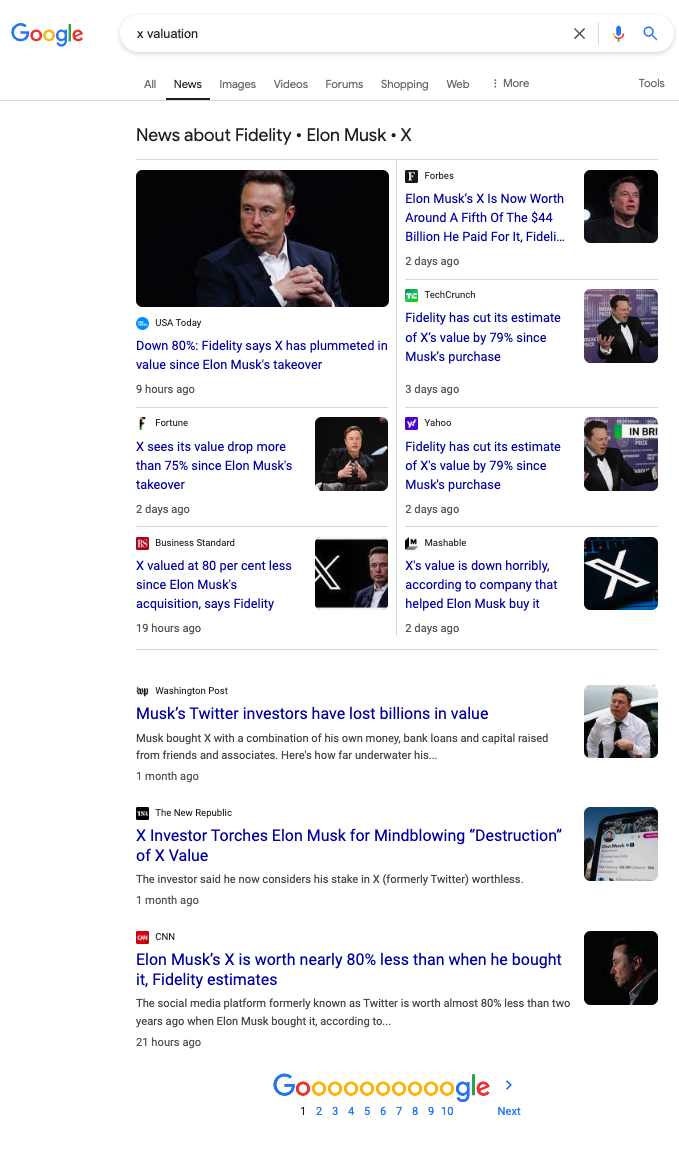Open Washington Post Twitter investors article
Viewport: 679px width, 1149px height.
click(x=312, y=714)
